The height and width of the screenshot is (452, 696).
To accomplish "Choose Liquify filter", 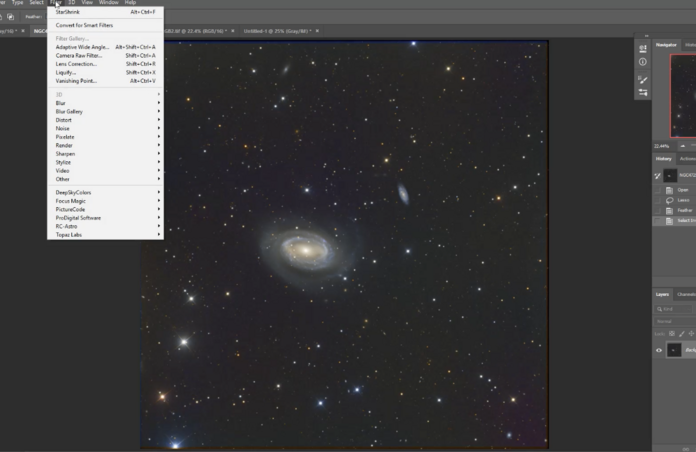I will tap(106, 72).
